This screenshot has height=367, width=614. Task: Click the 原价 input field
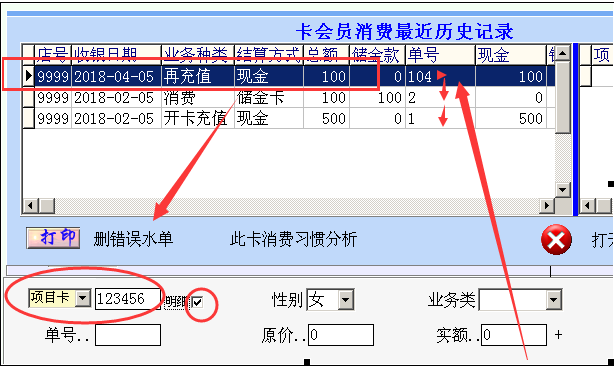341,335
